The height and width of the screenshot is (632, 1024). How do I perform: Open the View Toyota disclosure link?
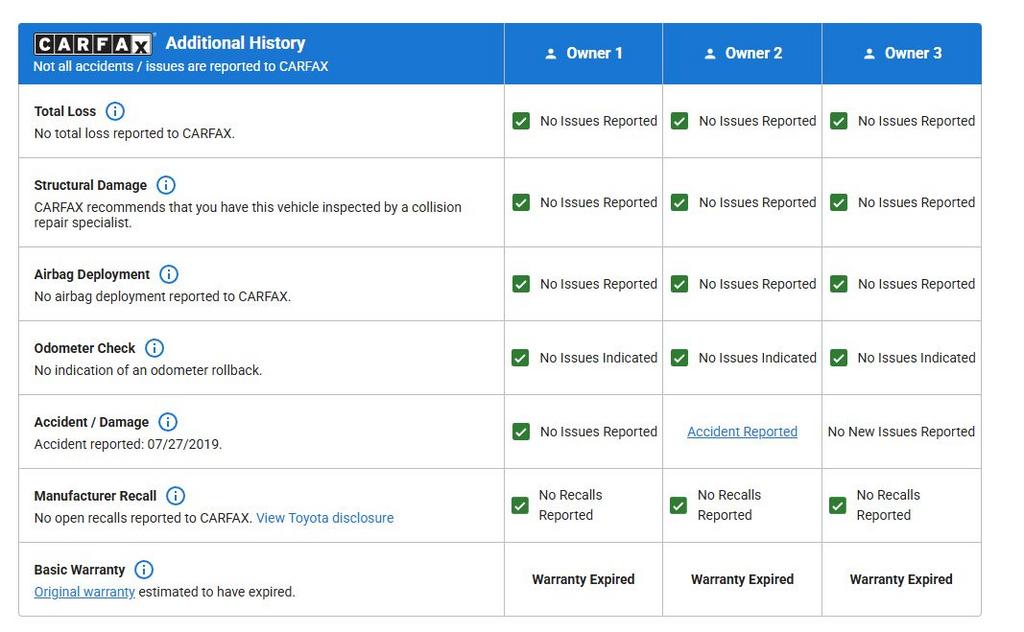(x=325, y=518)
